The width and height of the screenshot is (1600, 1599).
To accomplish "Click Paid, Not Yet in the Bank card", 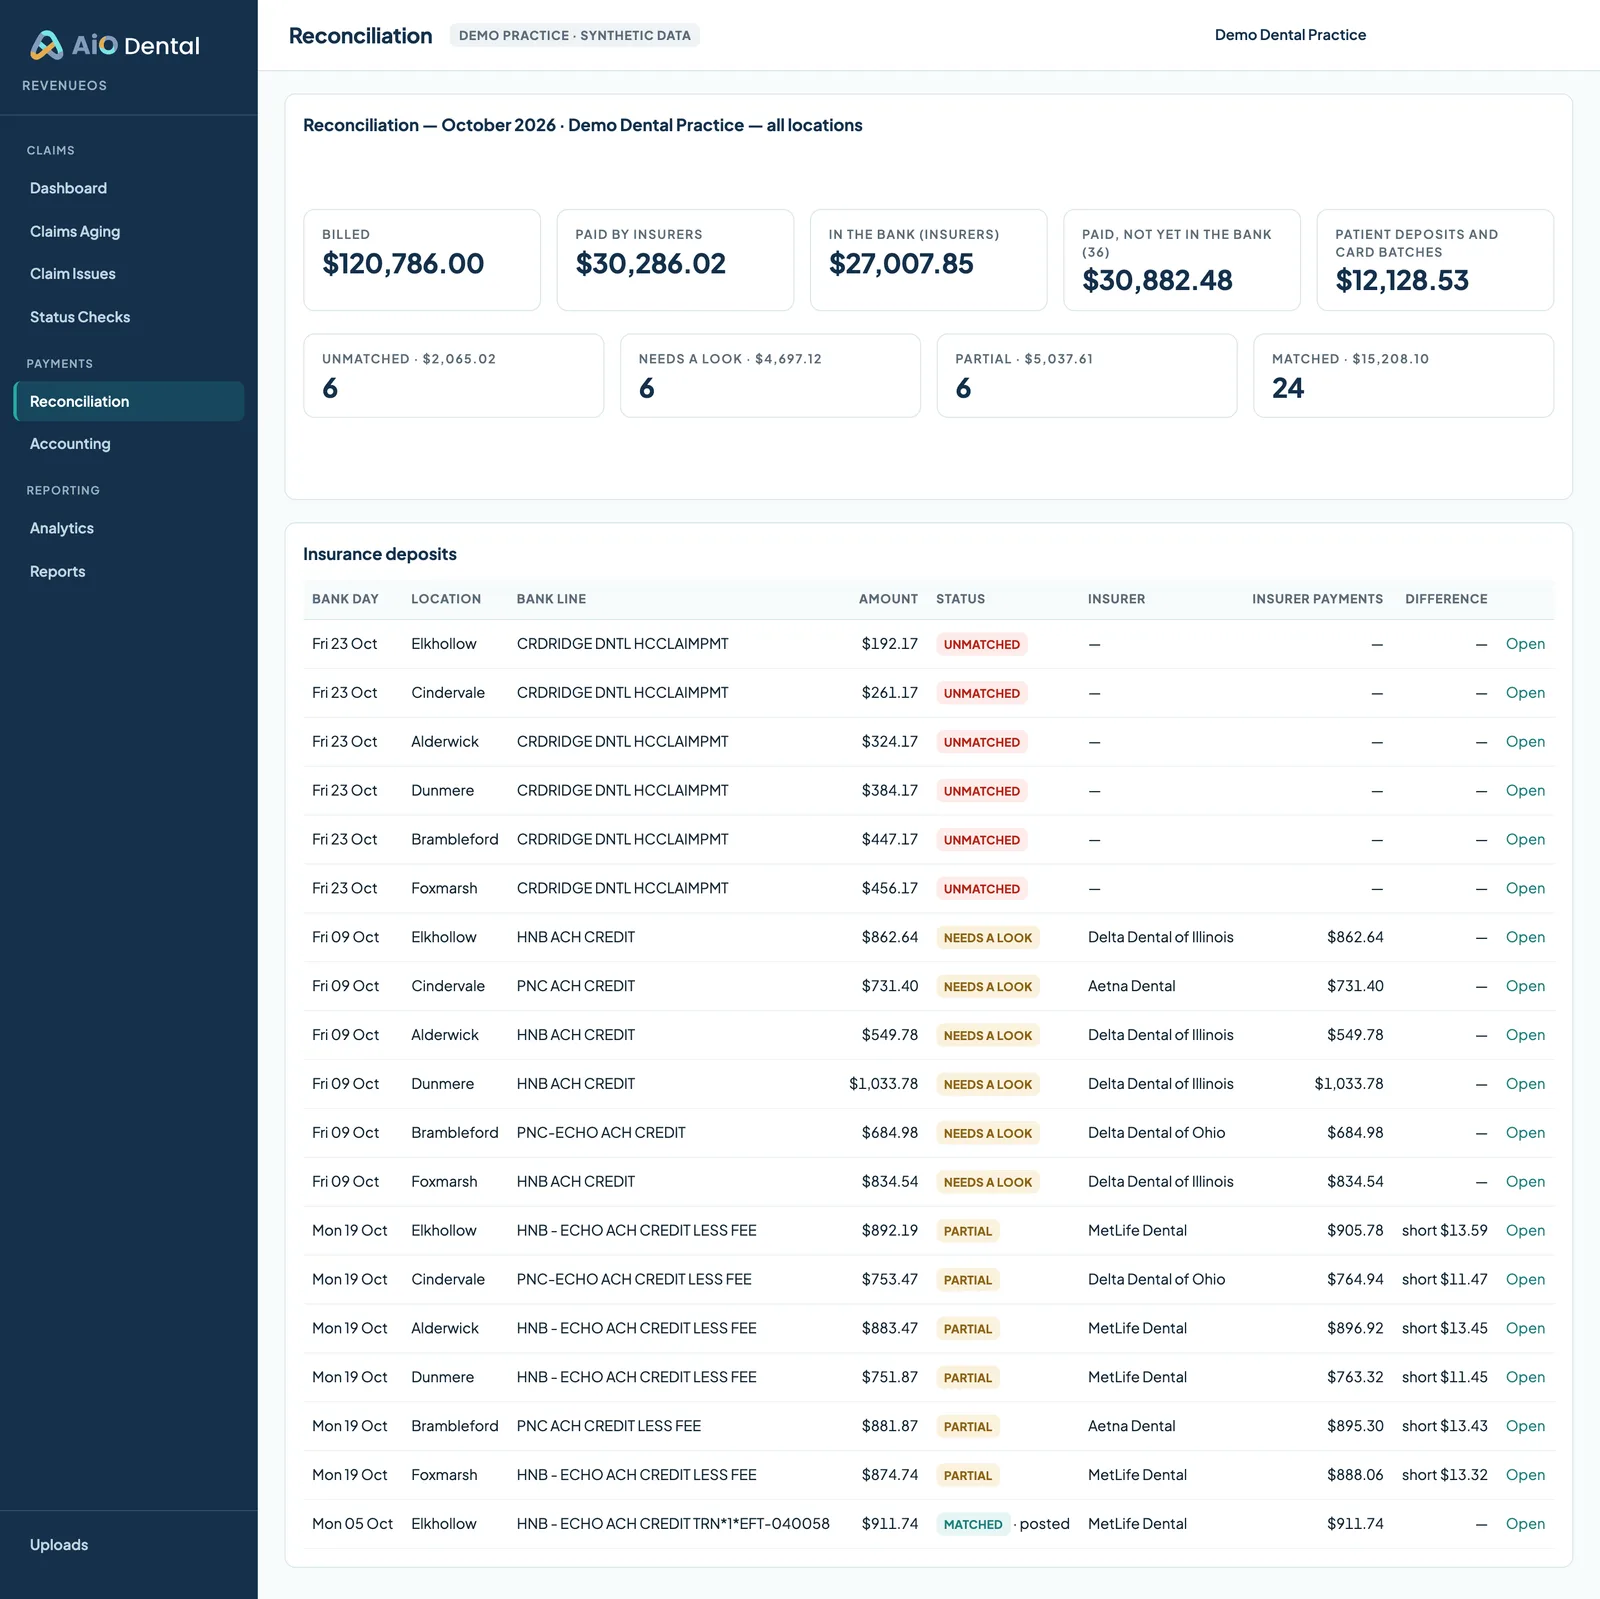I will pos(1182,260).
